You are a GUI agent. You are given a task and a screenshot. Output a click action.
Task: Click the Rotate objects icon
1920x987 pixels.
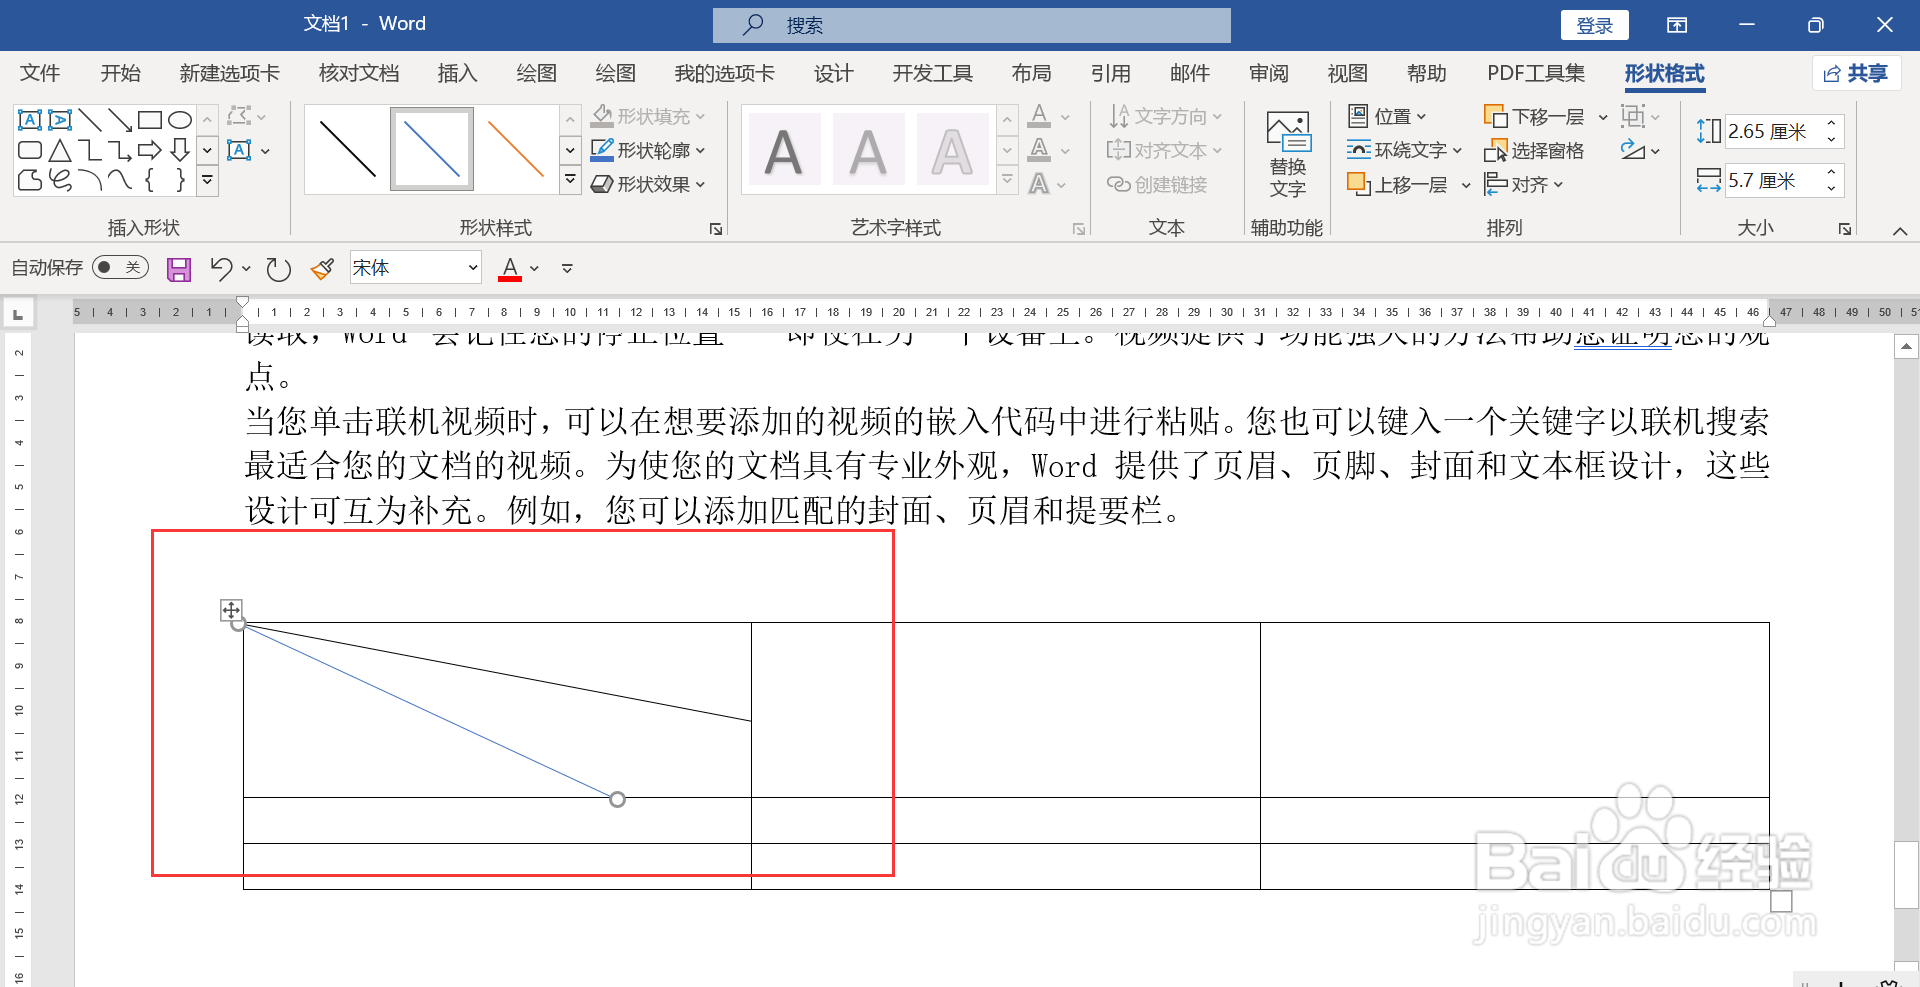(x=1633, y=150)
